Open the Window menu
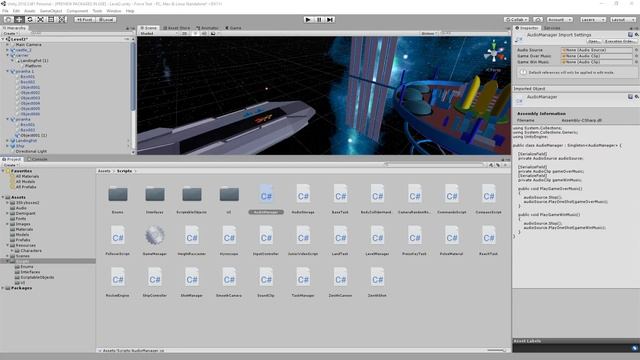The width and height of the screenshot is (640, 360). (x=113, y=11)
